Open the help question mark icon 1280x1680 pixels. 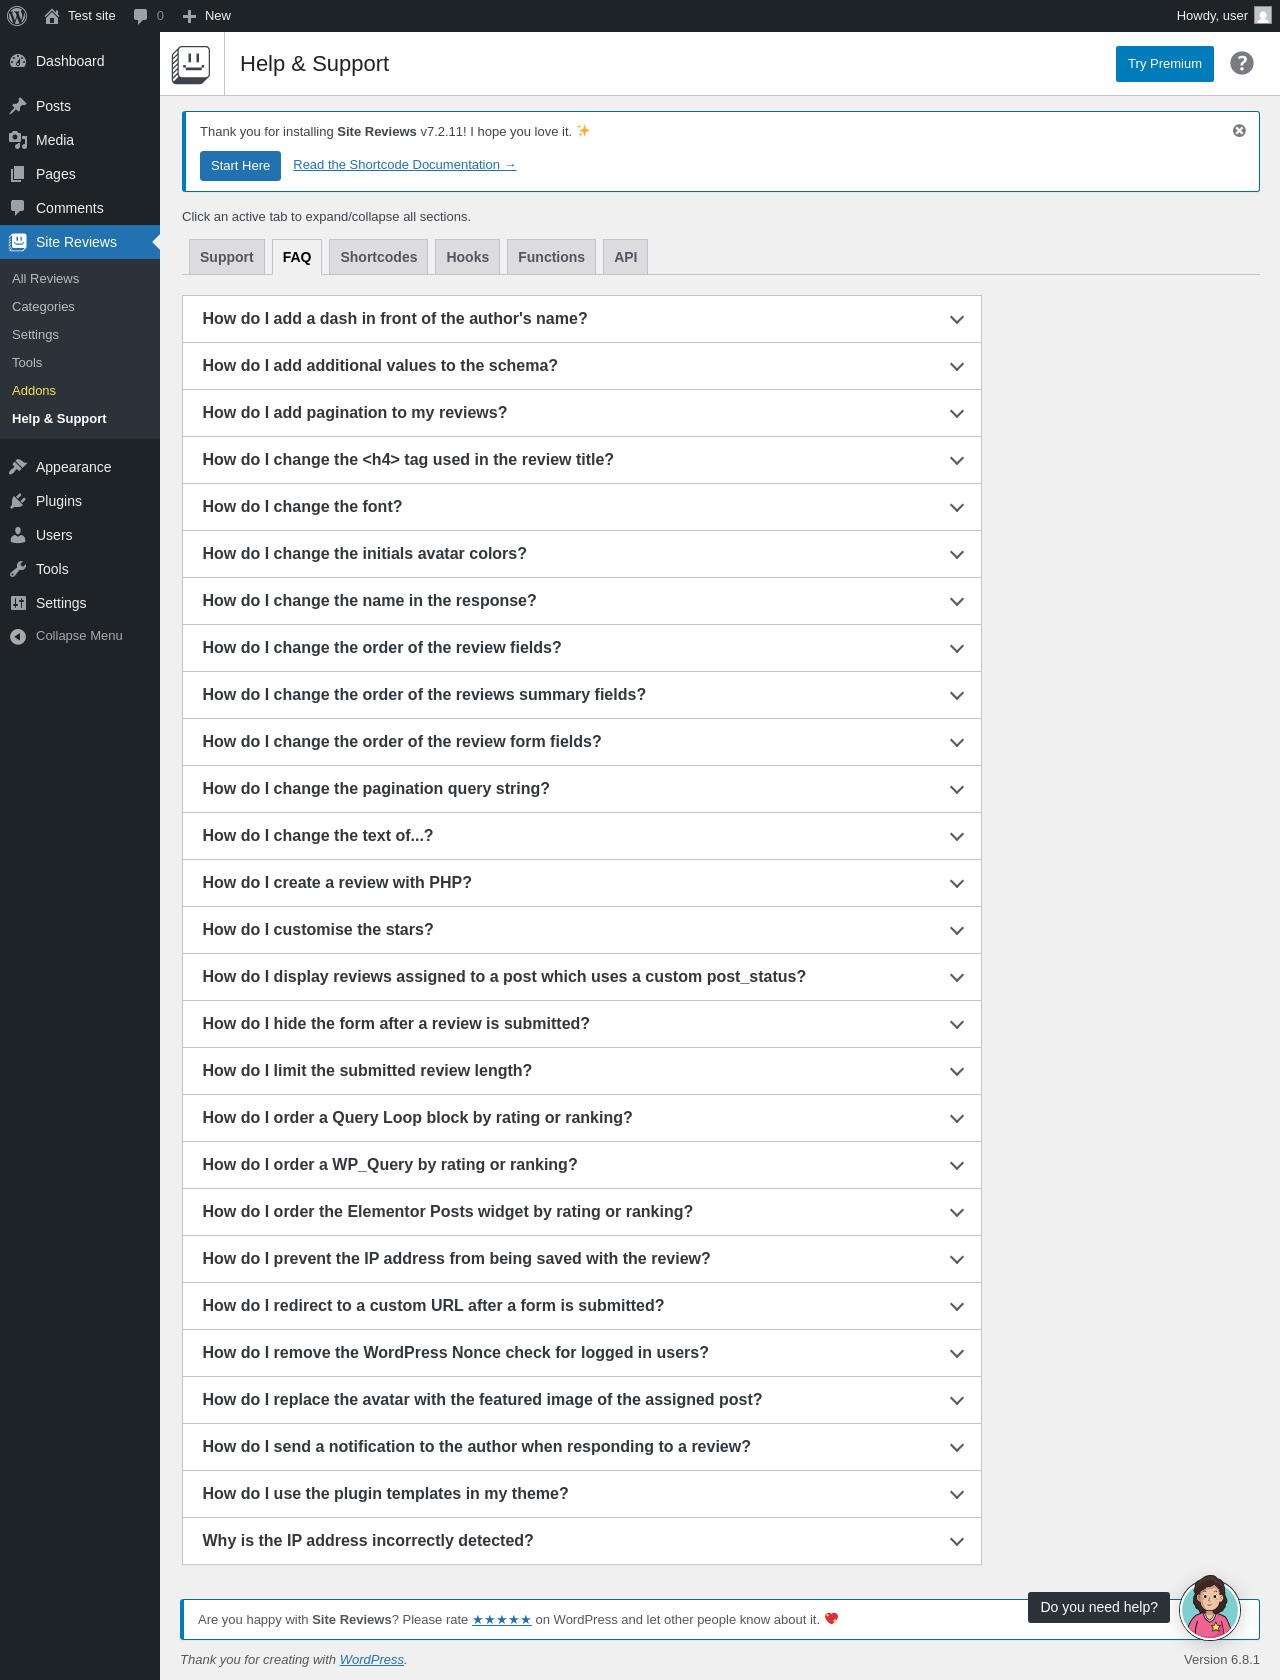tap(1242, 63)
